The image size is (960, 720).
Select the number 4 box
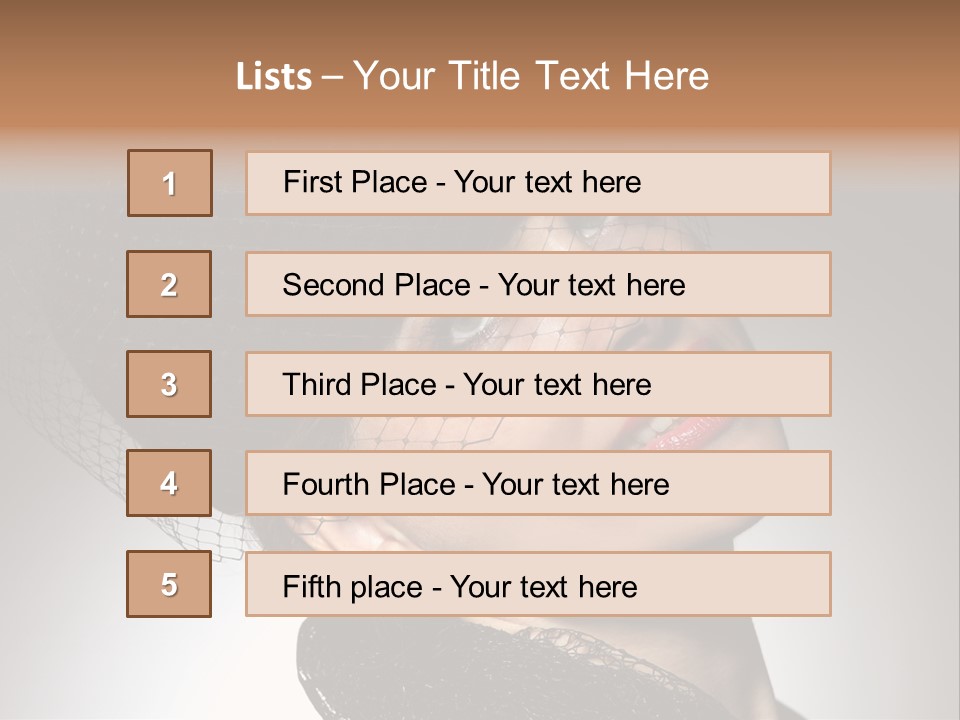tap(169, 483)
